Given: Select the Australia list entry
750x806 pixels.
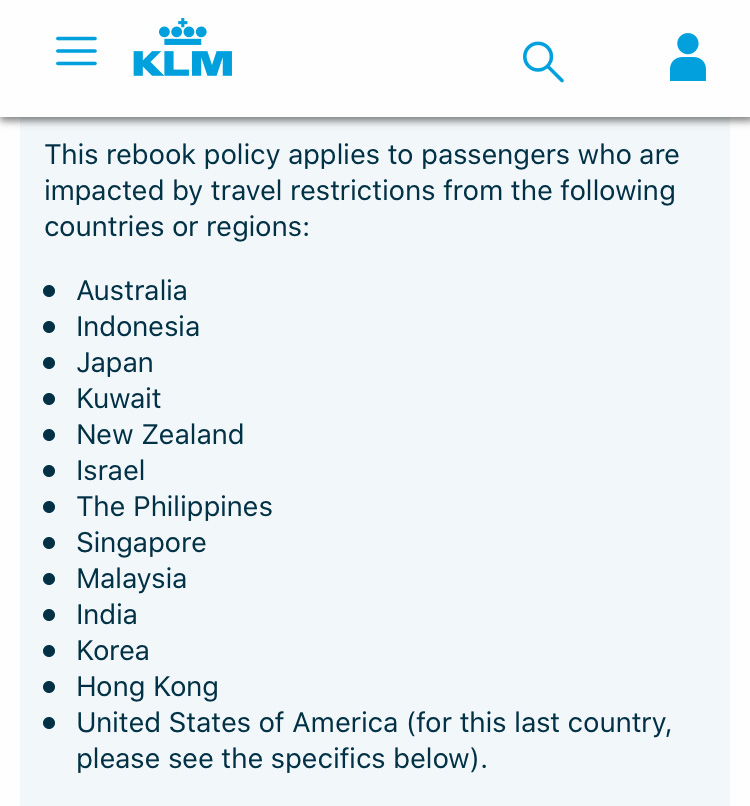Looking at the screenshot, I should pos(132,290).
